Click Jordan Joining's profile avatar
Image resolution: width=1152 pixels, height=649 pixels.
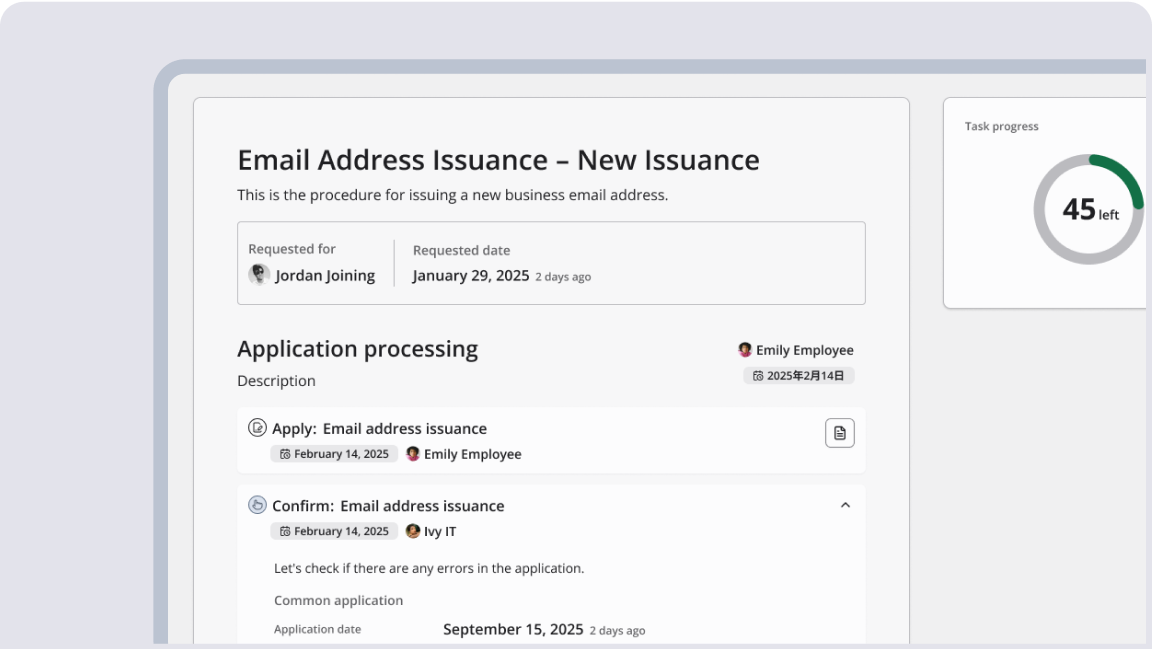(x=259, y=274)
